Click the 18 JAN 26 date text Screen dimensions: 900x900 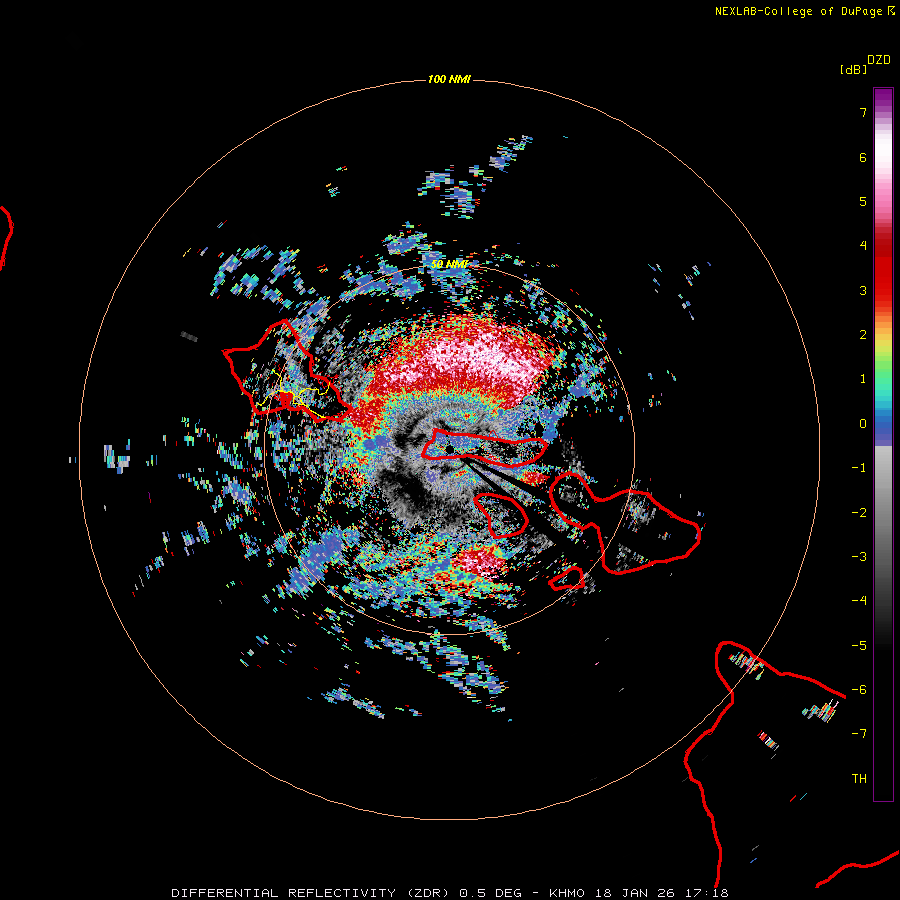click(637, 893)
